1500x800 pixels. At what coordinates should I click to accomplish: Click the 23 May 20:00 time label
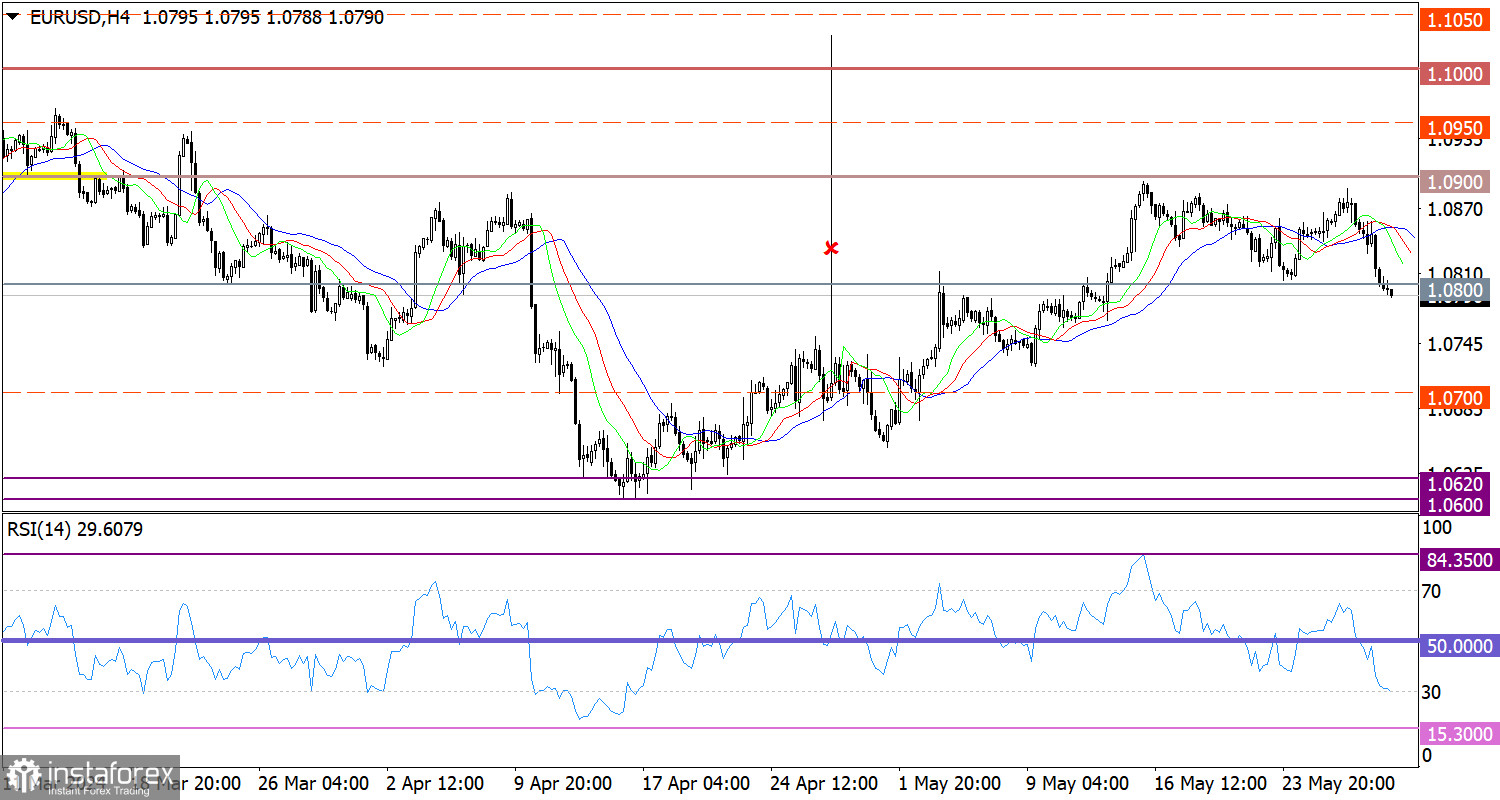coord(1339,782)
